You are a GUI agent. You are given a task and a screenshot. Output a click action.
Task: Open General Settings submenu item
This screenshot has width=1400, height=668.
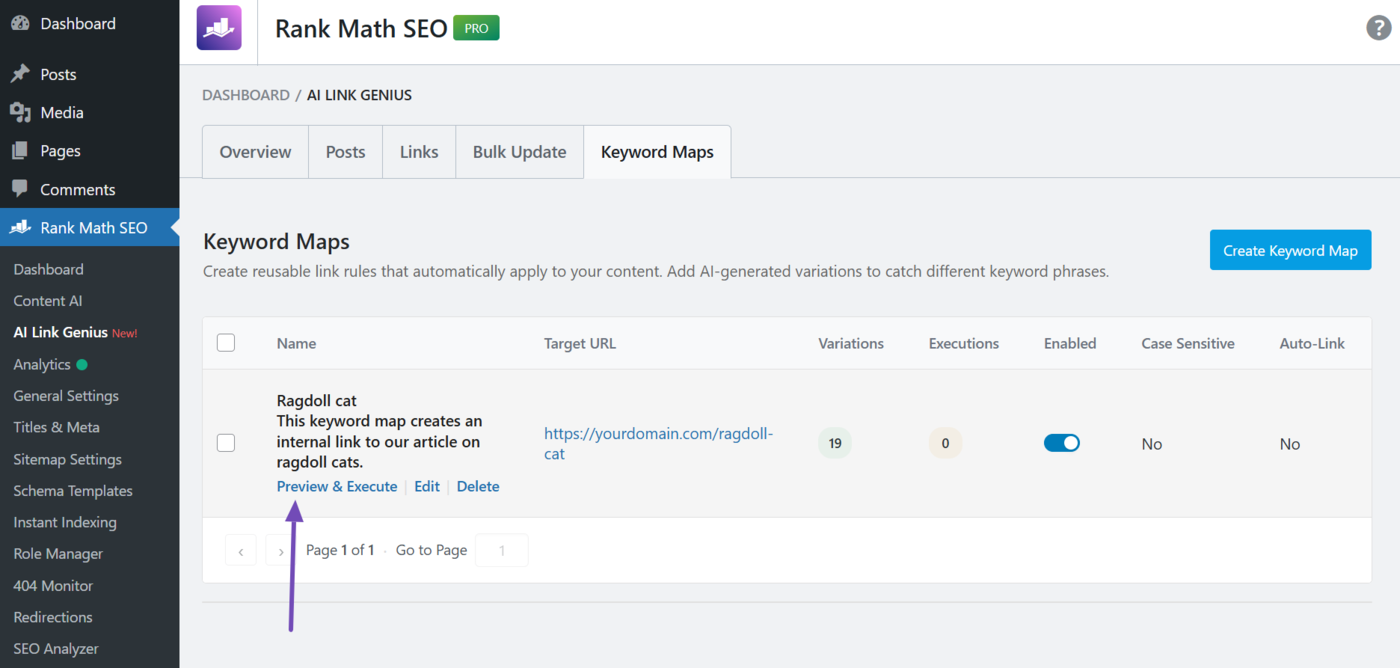coord(66,396)
